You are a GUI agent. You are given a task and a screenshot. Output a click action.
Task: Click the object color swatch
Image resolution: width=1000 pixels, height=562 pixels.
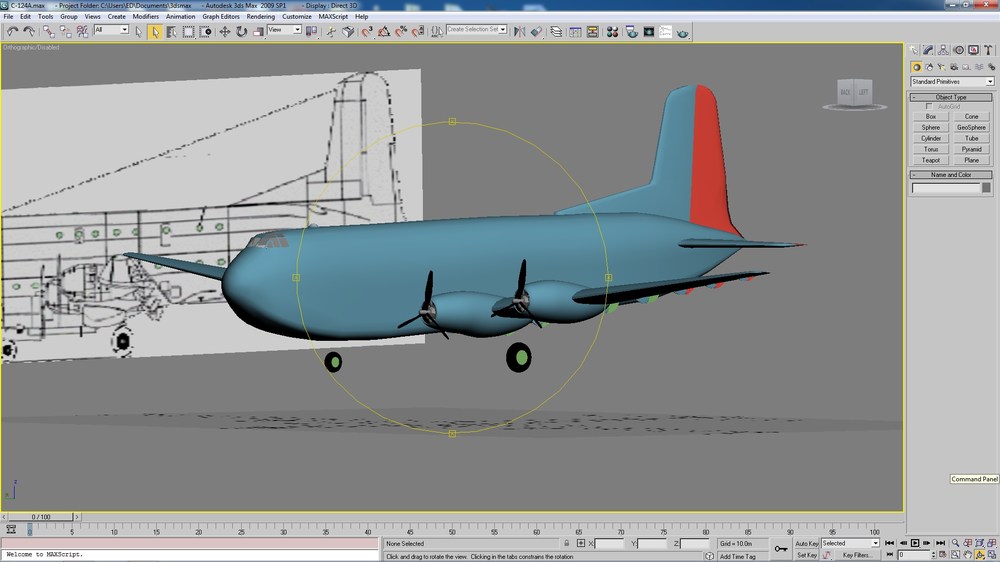point(986,188)
